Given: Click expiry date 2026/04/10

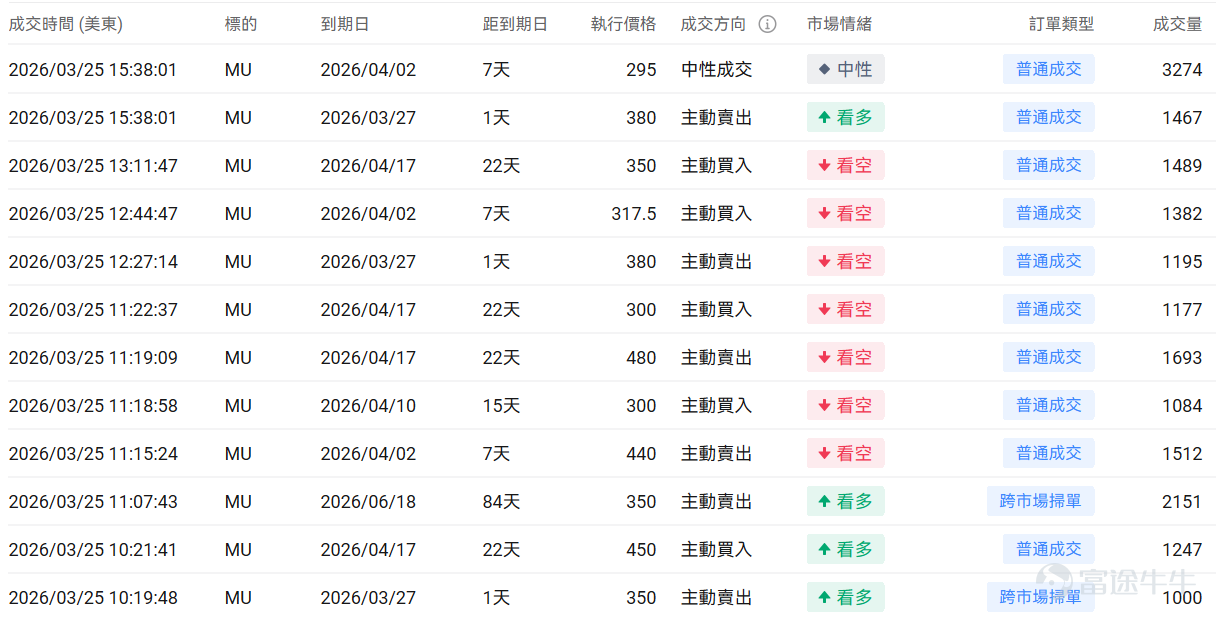Looking at the screenshot, I should tap(368, 406).
